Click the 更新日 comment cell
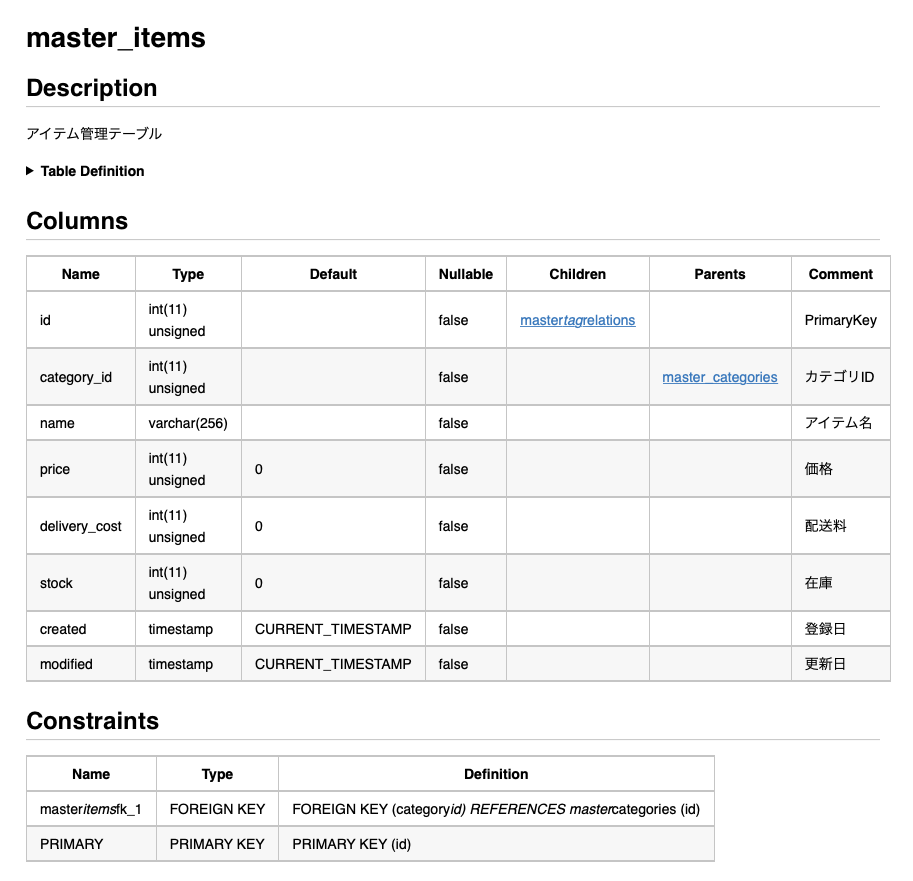Viewport: 913px width, 881px height. pyautogui.click(x=840, y=664)
